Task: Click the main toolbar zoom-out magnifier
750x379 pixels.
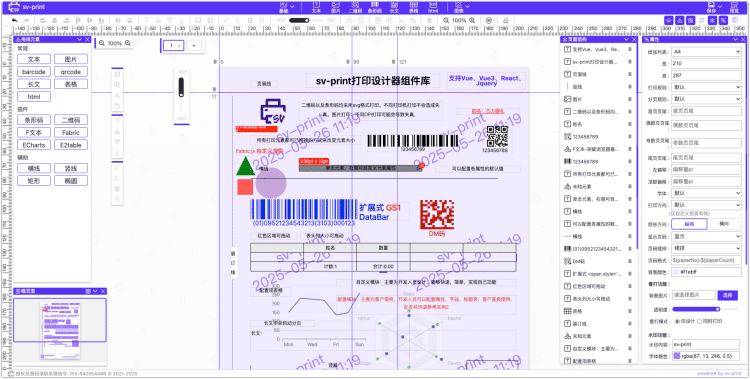Action: pyautogui.click(x=446, y=21)
